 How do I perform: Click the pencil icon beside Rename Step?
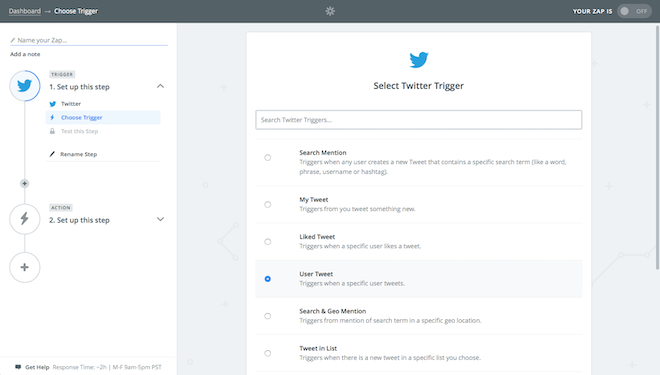tap(52, 154)
